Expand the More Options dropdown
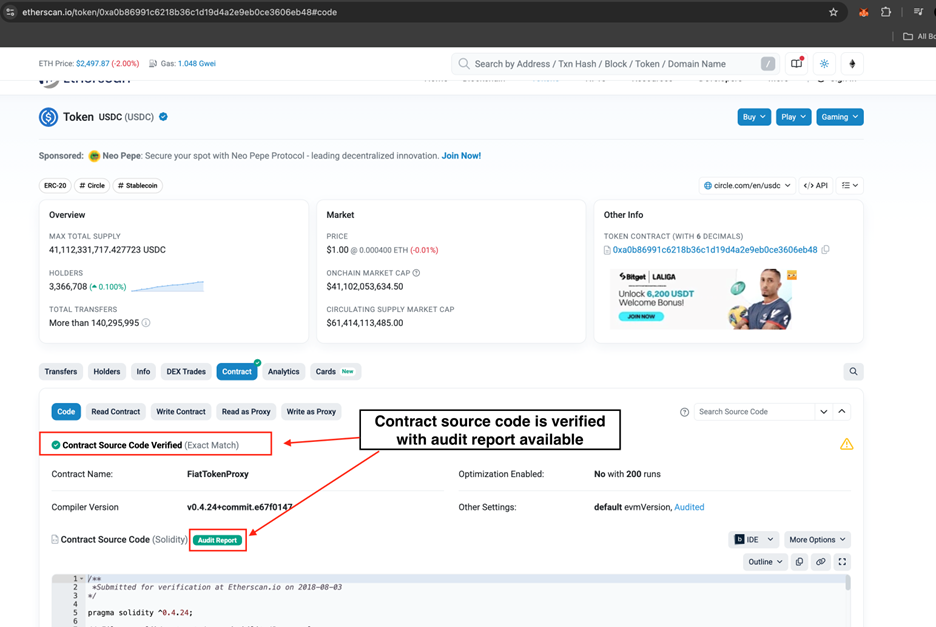936x627 pixels. 817,540
